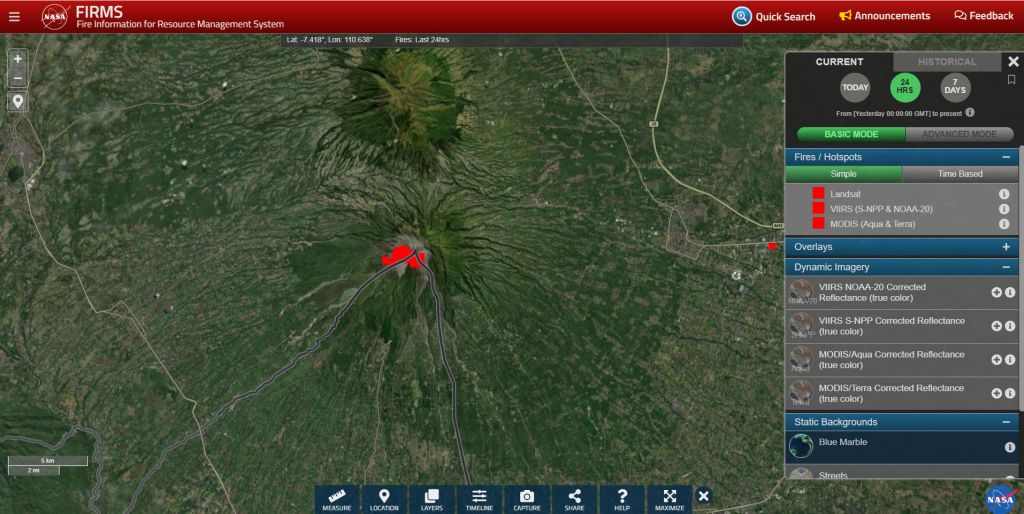Expand the Overlays section
Image resolution: width=1024 pixels, height=514 pixels.
coord(1005,247)
